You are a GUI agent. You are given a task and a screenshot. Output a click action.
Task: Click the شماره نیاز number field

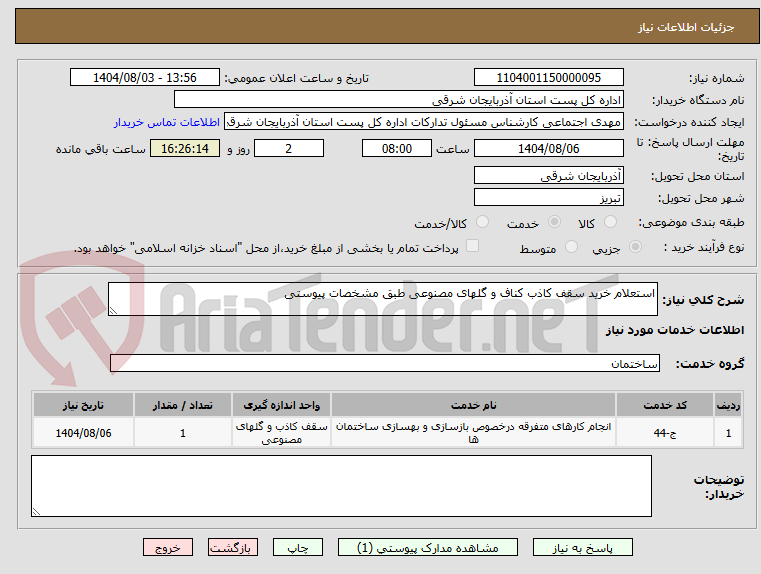pyautogui.click(x=548, y=78)
